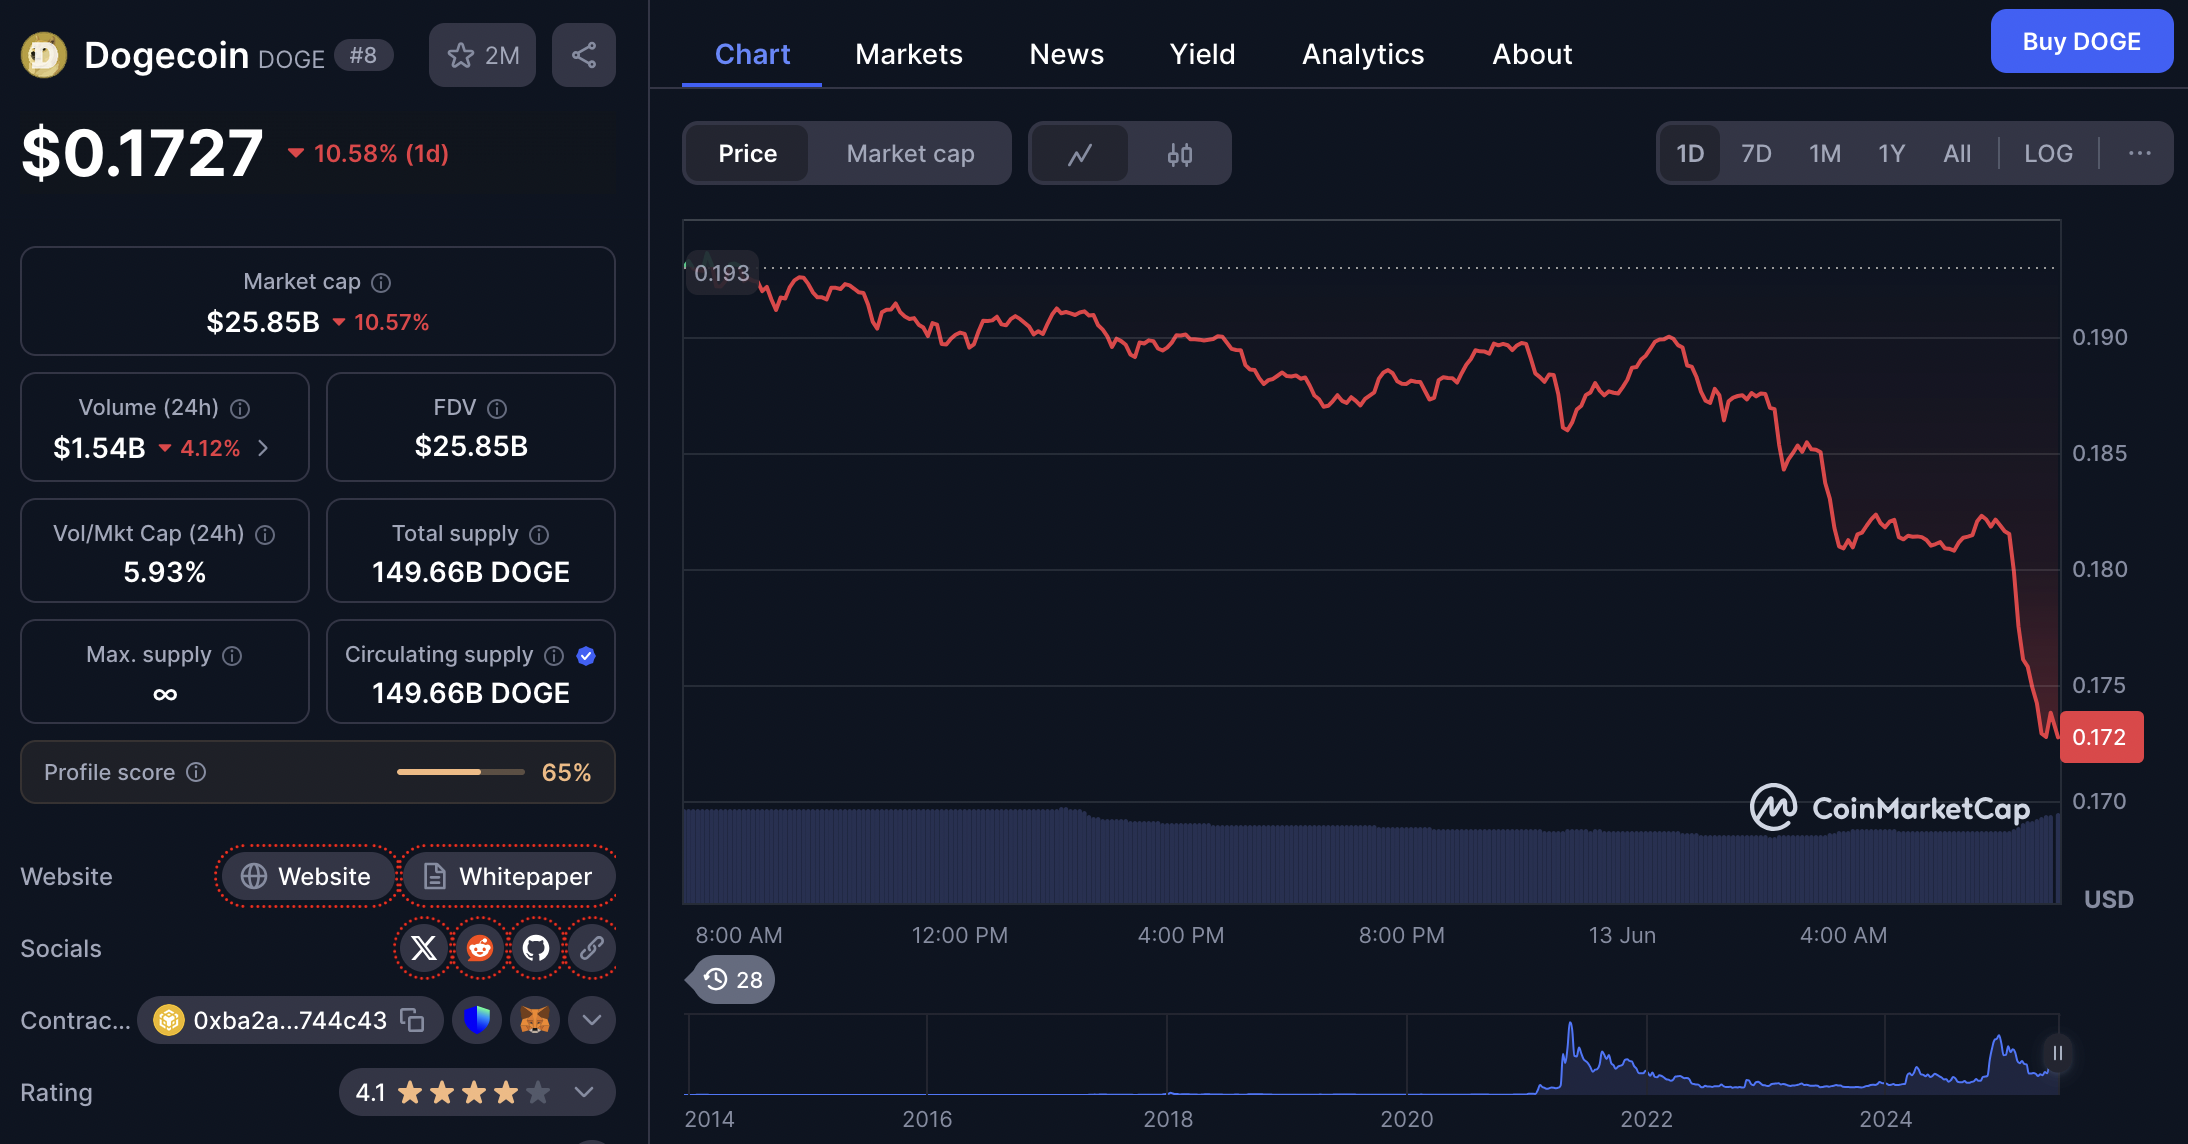This screenshot has height=1144, width=2188.
Task: Click the blue shield security icon
Action: 477,1020
